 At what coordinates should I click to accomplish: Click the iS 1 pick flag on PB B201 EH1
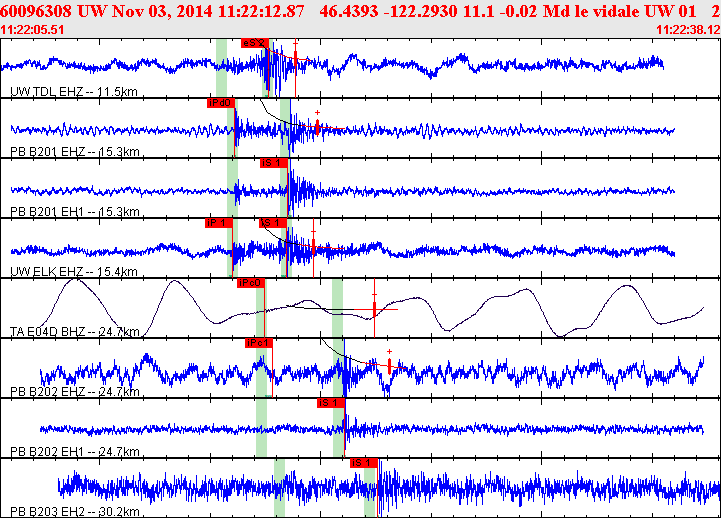(273, 163)
